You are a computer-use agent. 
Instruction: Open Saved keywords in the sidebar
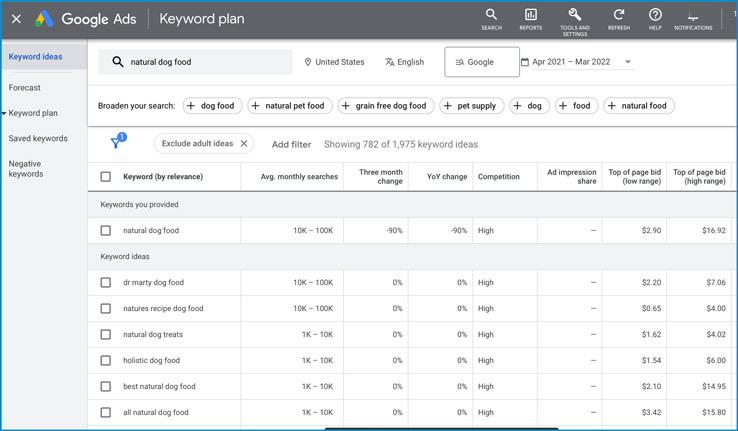click(x=38, y=139)
